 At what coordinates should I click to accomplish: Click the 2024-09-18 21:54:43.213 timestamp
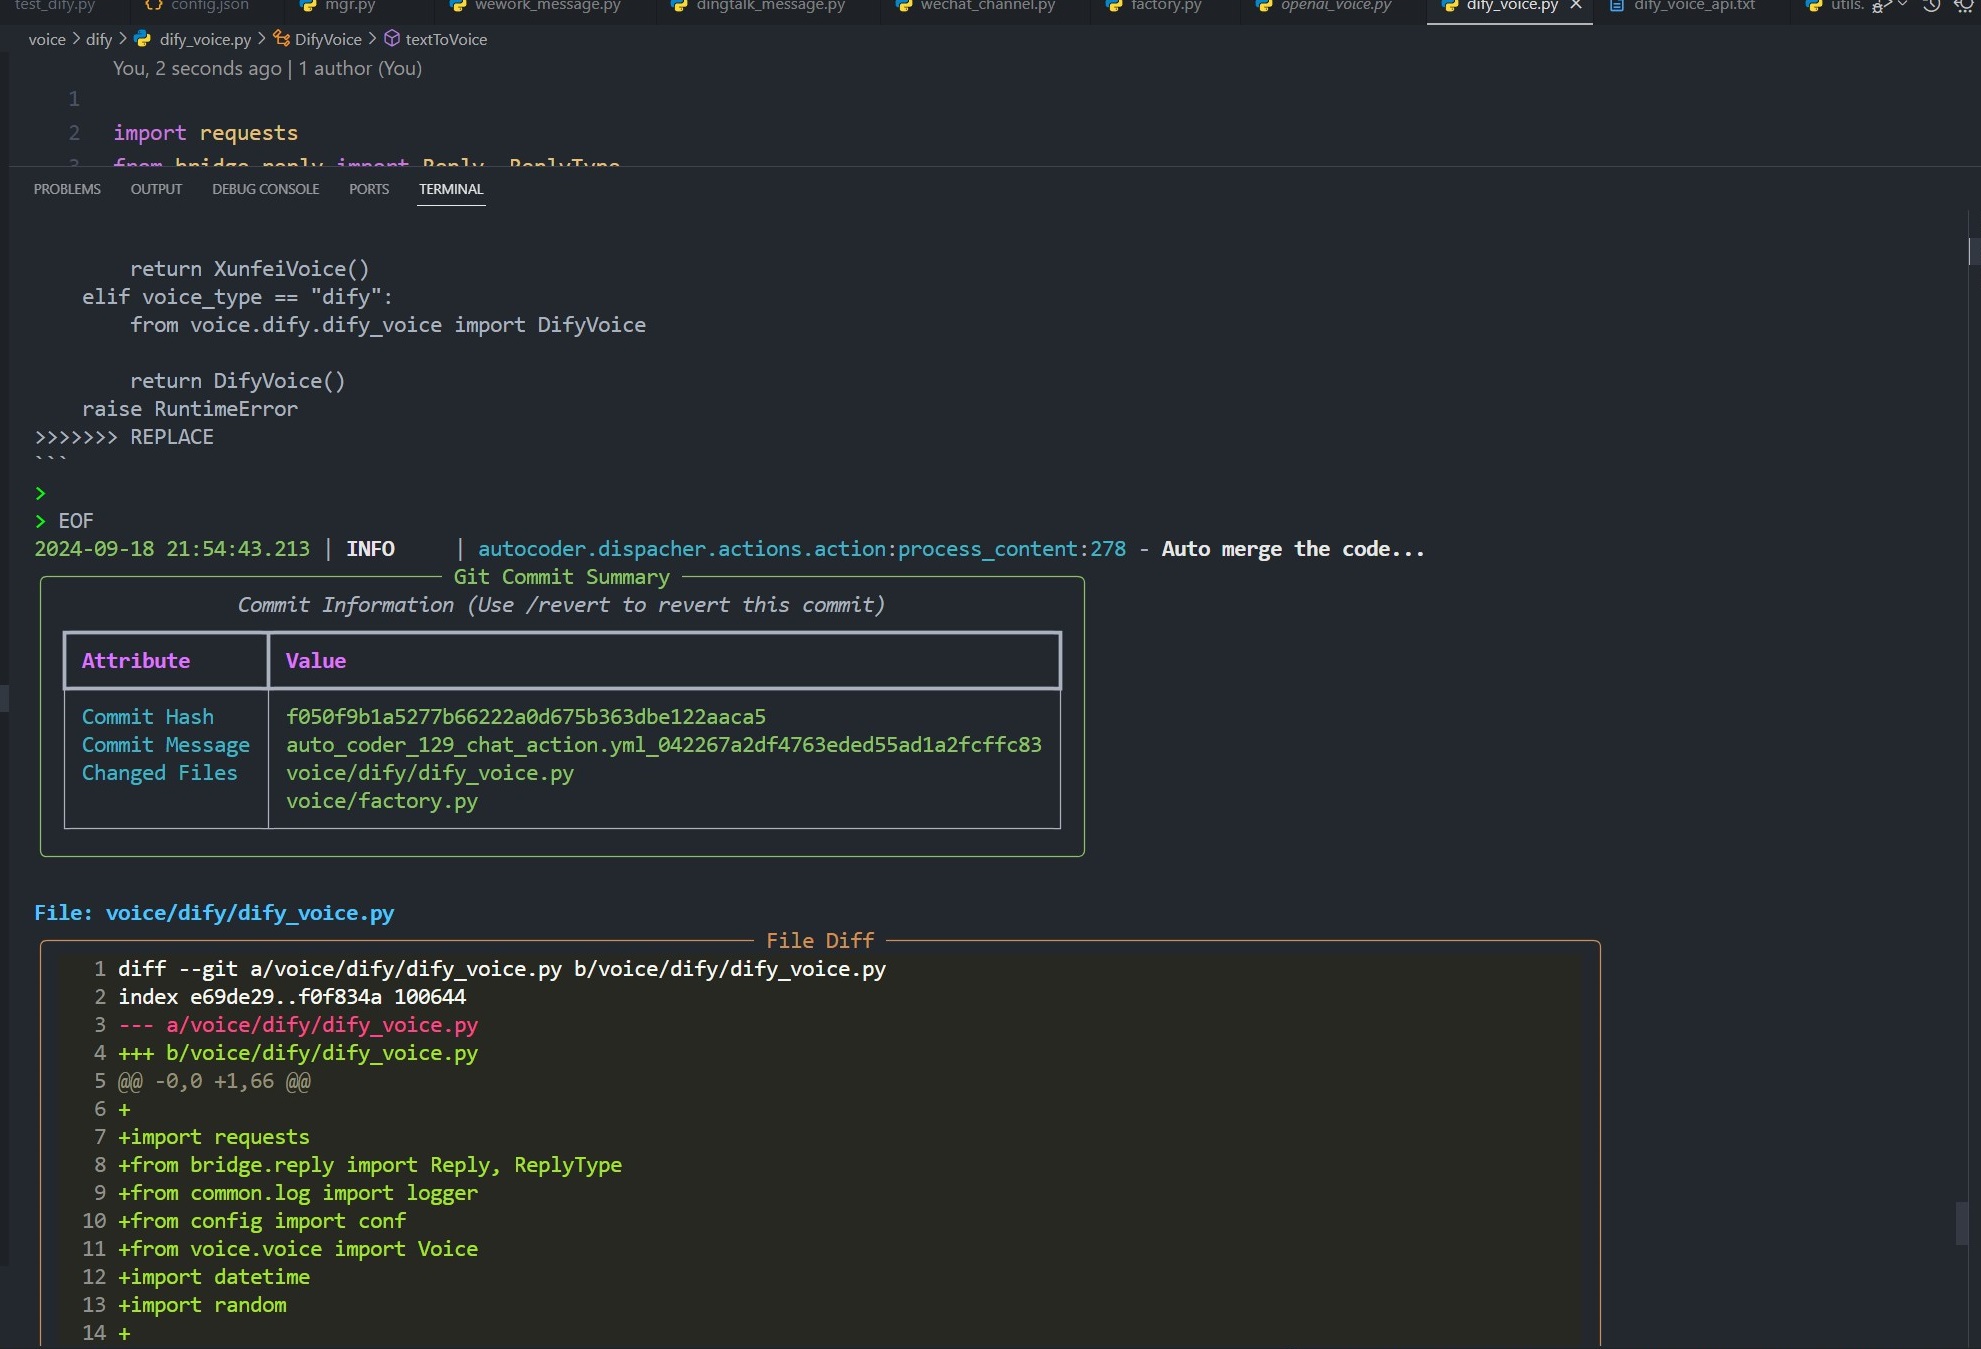(172, 549)
